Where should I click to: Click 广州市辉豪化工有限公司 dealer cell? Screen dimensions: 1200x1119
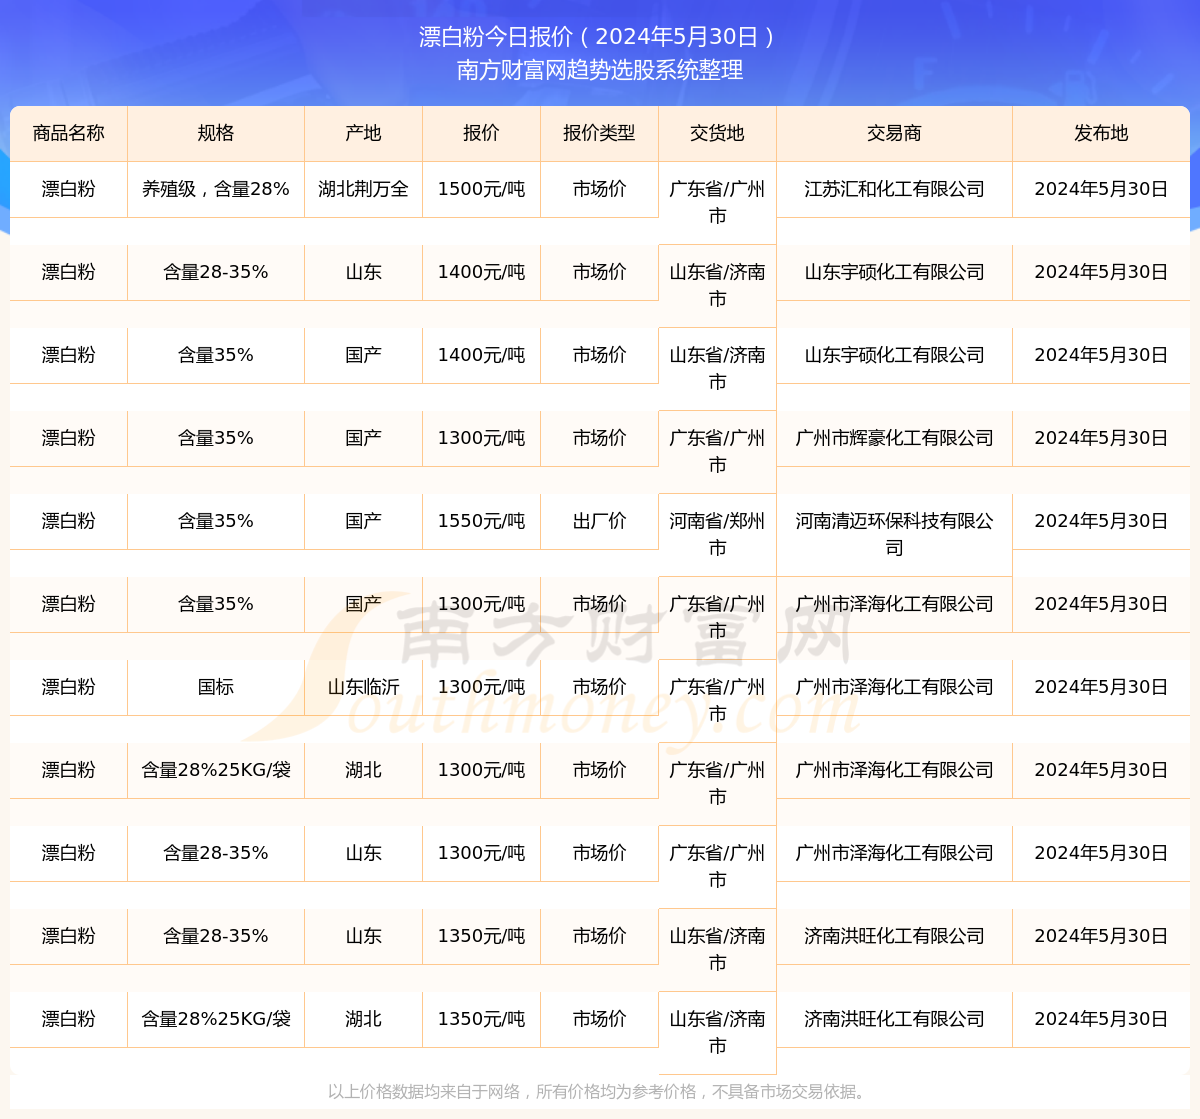(894, 438)
